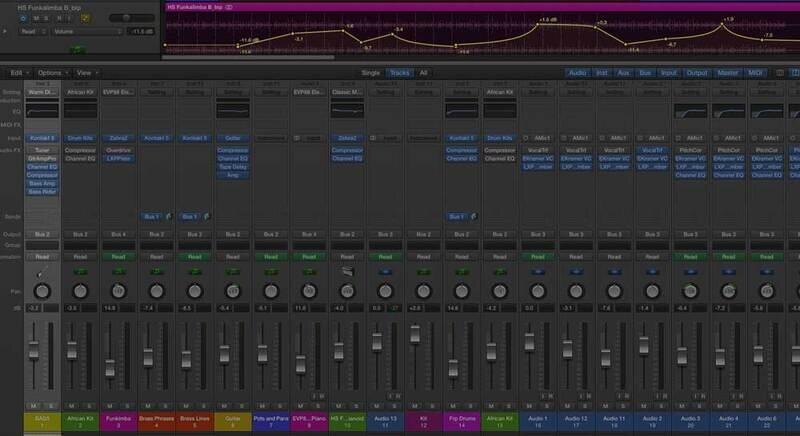The image size is (800, 436).
Task: Adjust the track header volume slider
Action: [x=132, y=18]
